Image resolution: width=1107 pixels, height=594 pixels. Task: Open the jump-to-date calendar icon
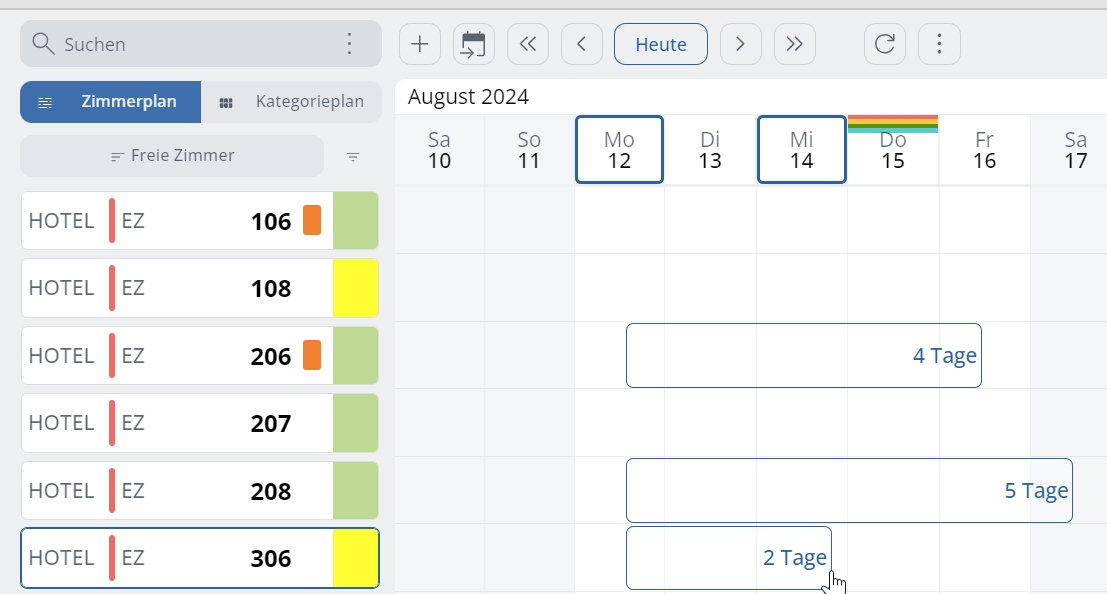(474, 44)
